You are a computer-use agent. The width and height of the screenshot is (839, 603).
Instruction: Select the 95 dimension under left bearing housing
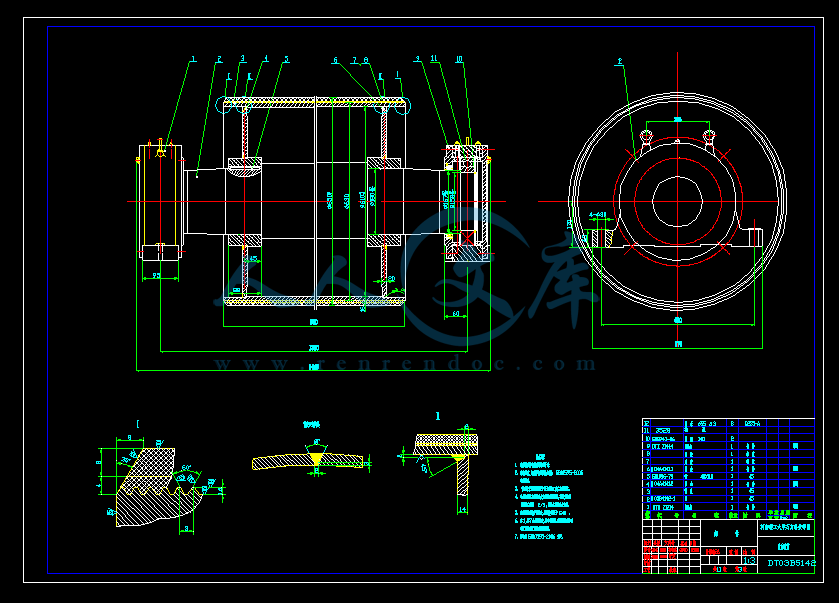coord(156,276)
